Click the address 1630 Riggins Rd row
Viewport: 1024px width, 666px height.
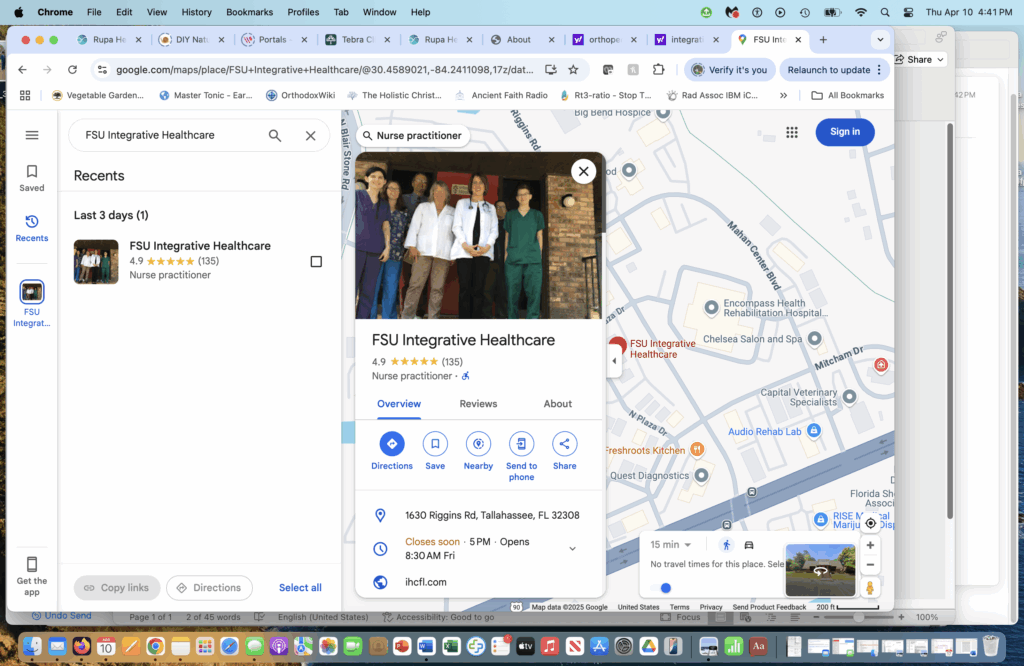pyautogui.click(x=480, y=515)
